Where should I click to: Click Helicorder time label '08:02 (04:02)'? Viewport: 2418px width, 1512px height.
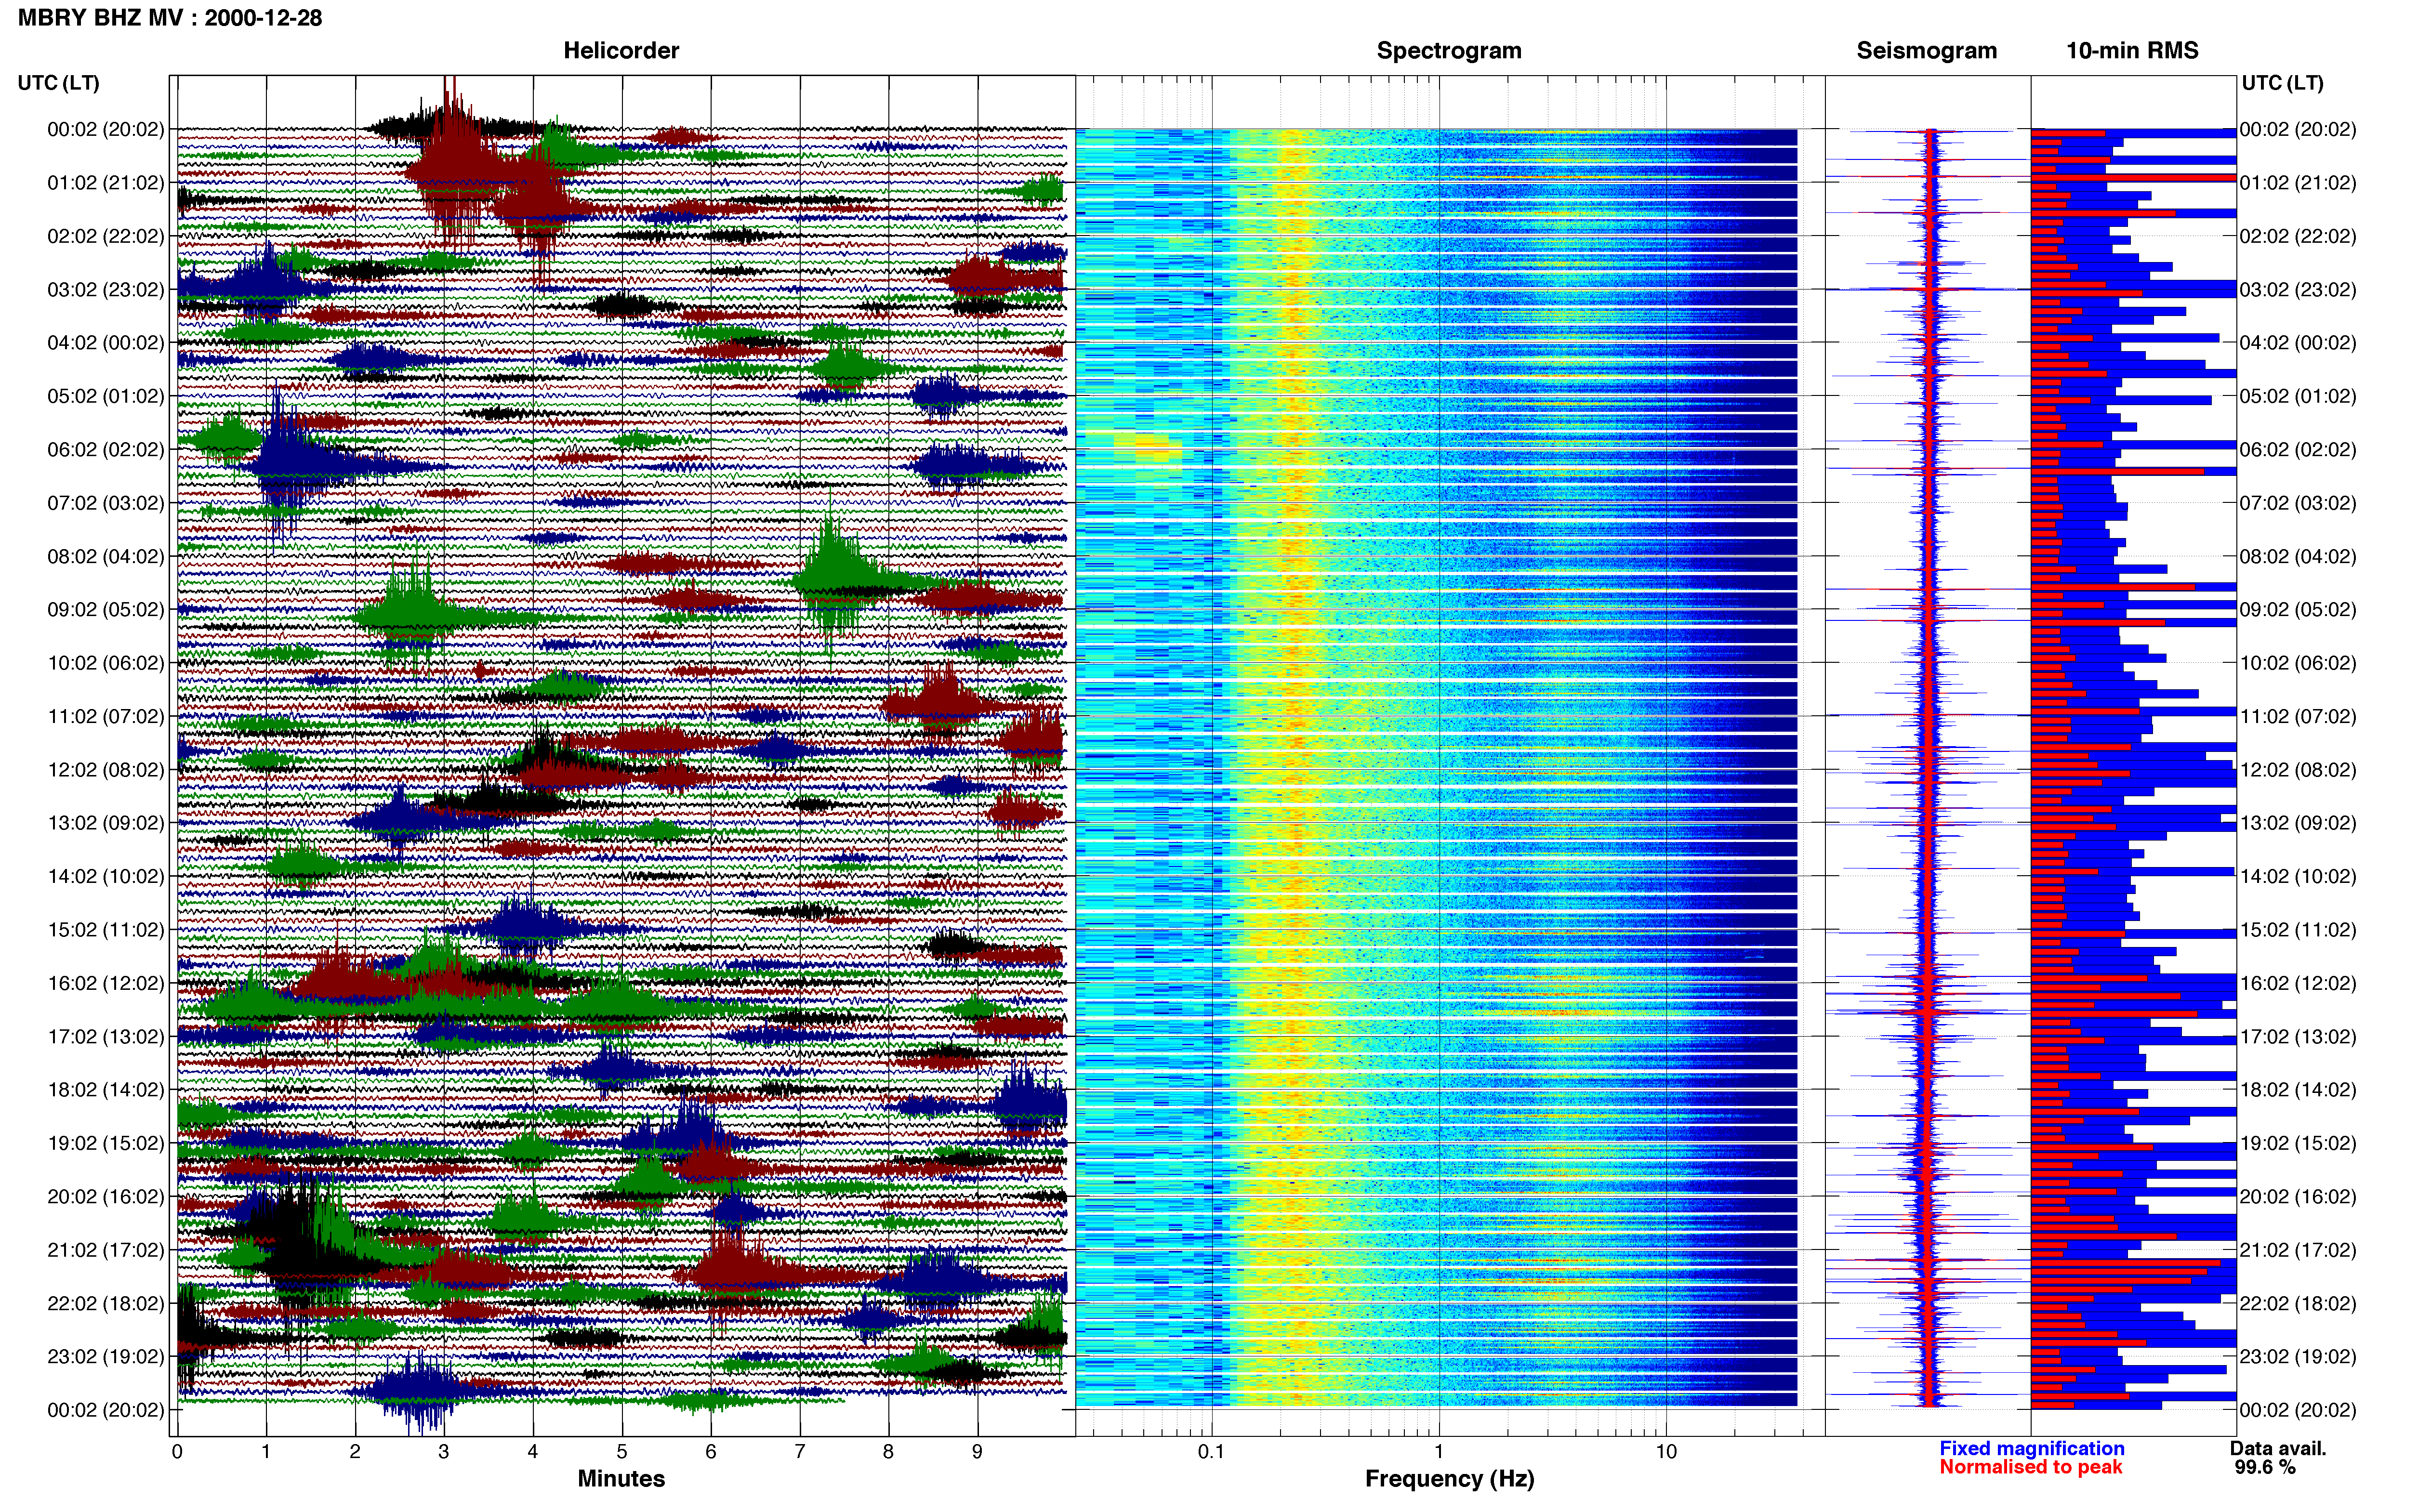coord(106,556)
